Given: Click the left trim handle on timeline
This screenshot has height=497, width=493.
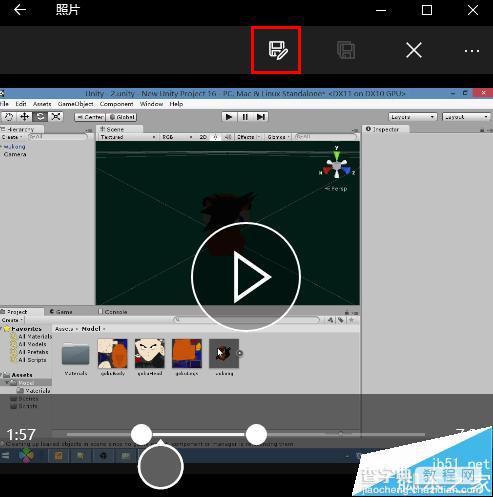Looking at the screenshot, I should (x=141, y=434).
